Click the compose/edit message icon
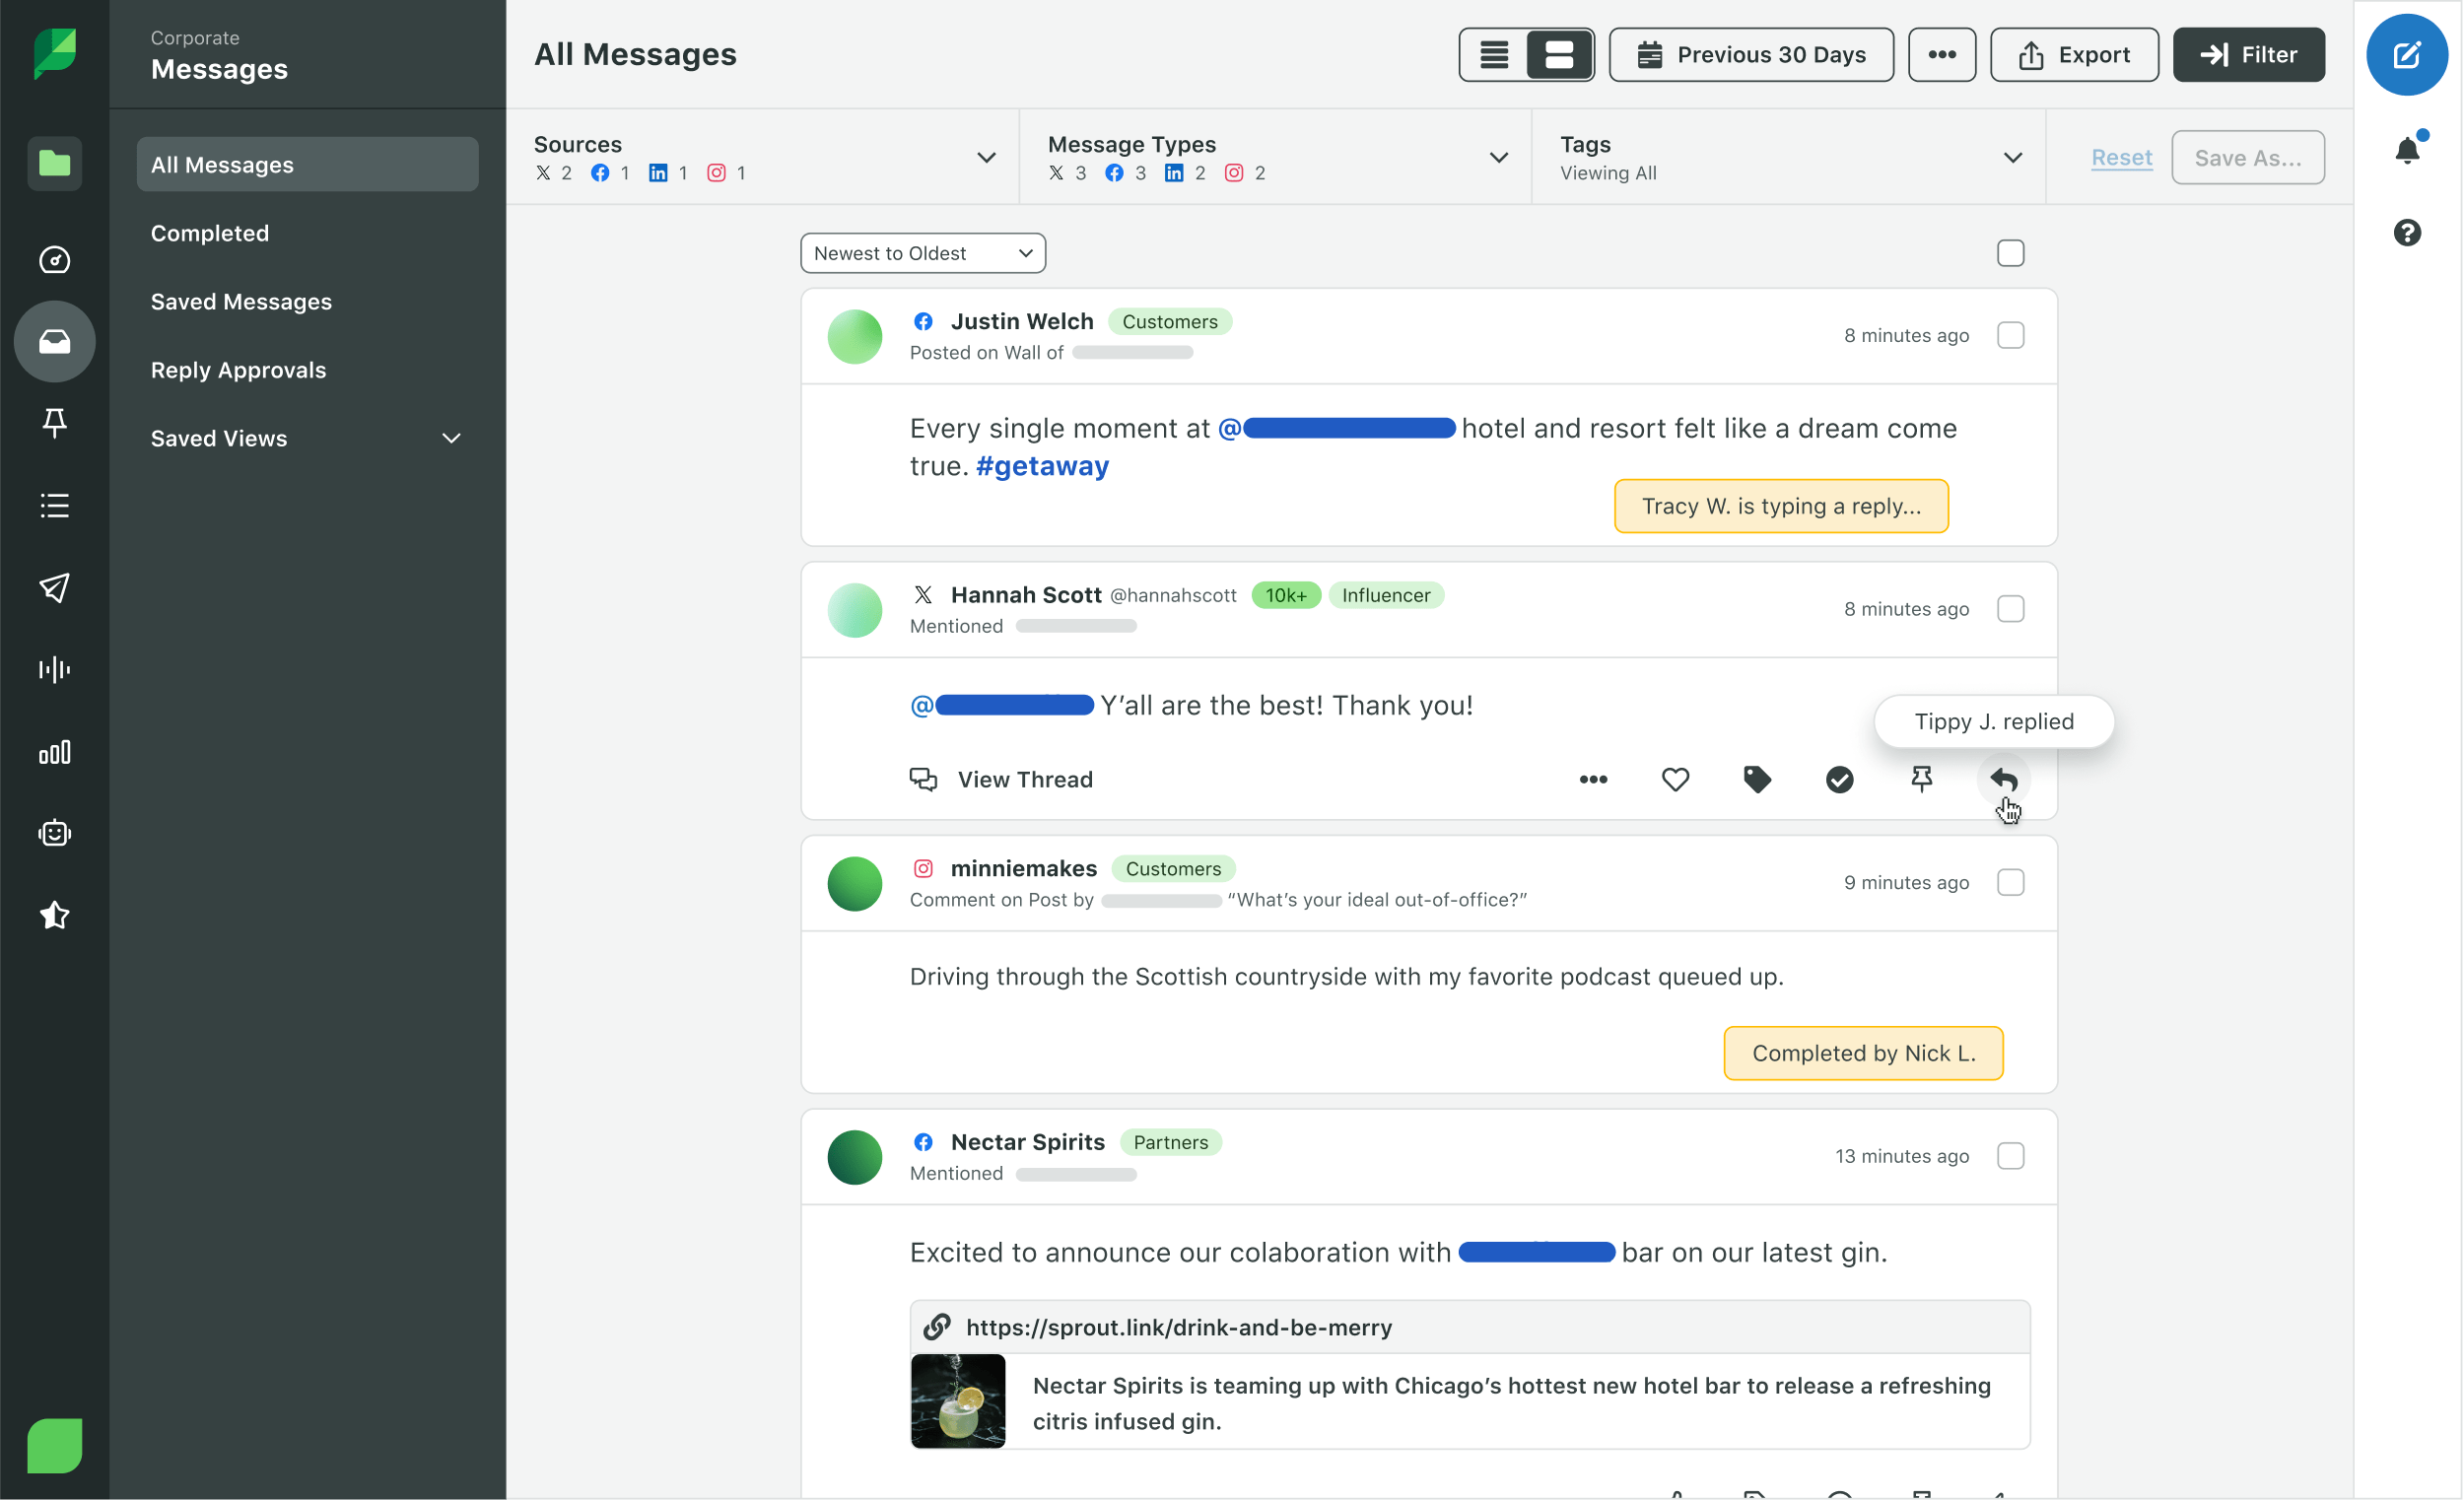2464x1500 pixels. [2404, 54]
